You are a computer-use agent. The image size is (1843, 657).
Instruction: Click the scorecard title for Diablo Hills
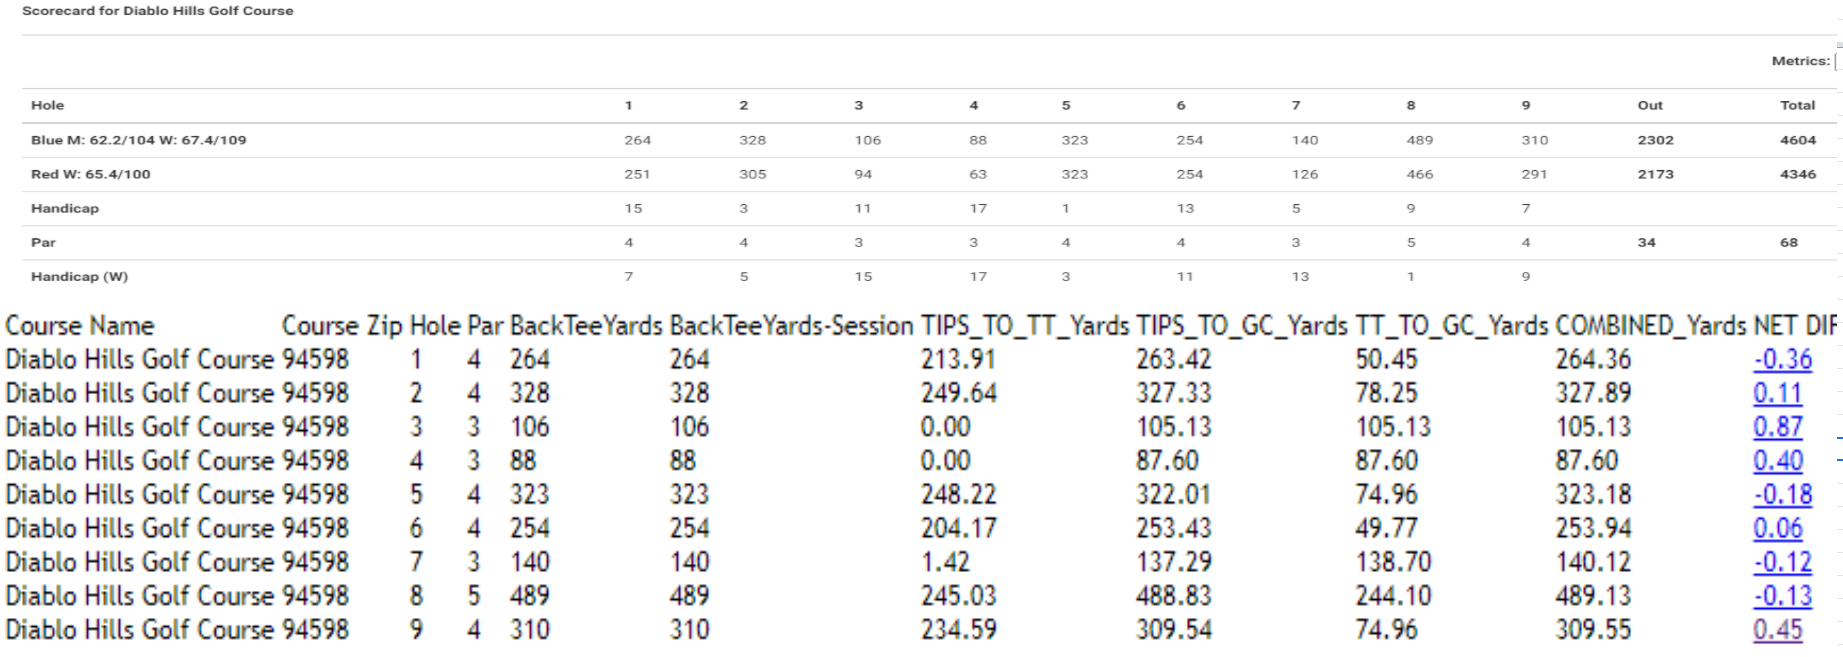pyautogui.click(x=158, y=11)
